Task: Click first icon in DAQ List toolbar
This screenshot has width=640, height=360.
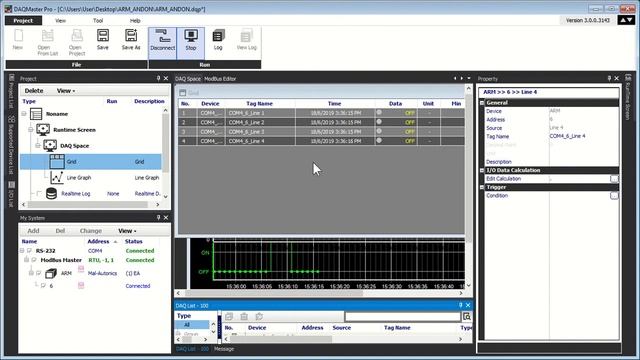Action: pos(229,316)
